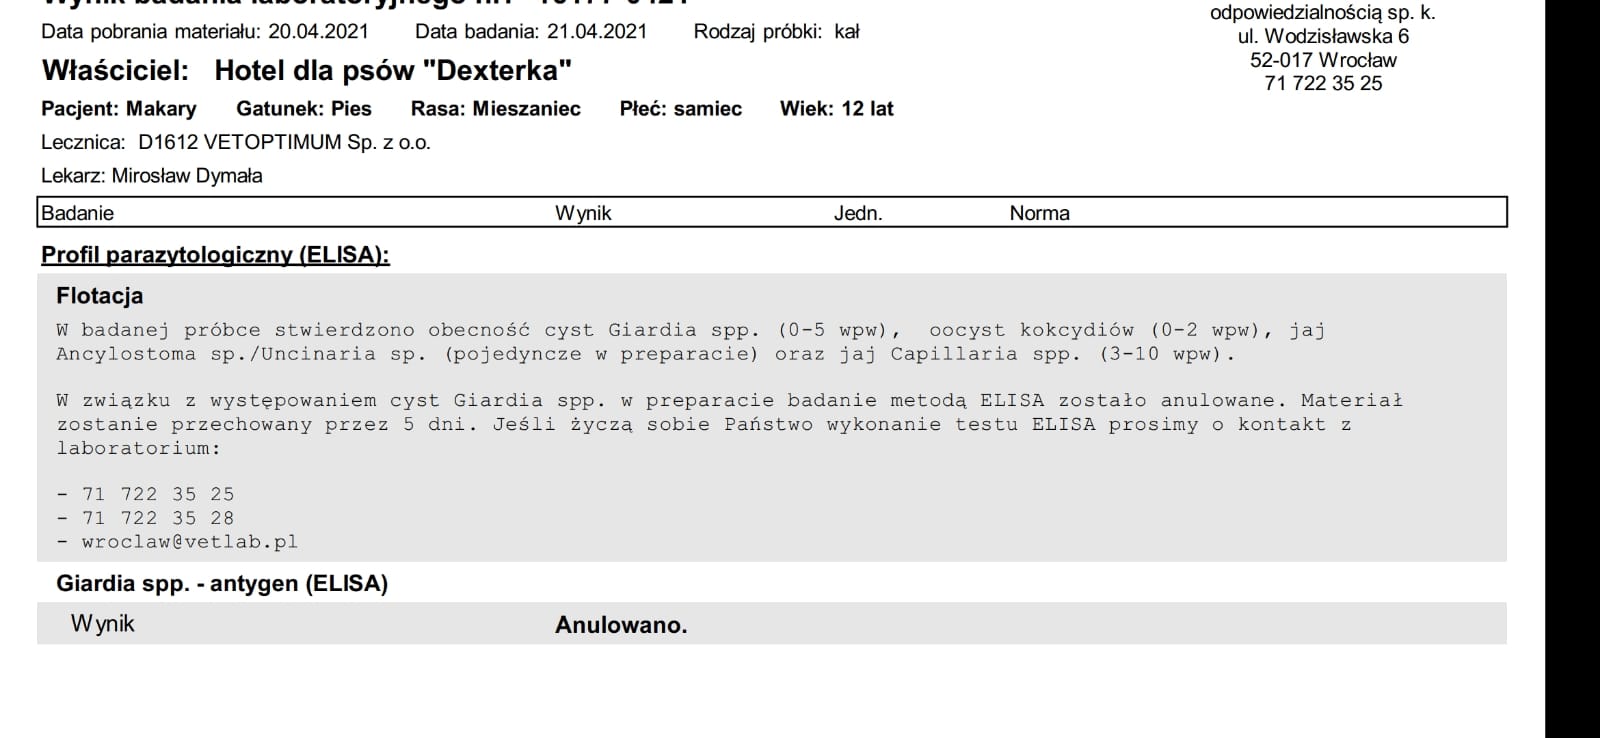The image size is (1600, 738).
Task: Click the Płeć: samiec field
Action: [681, 109]
